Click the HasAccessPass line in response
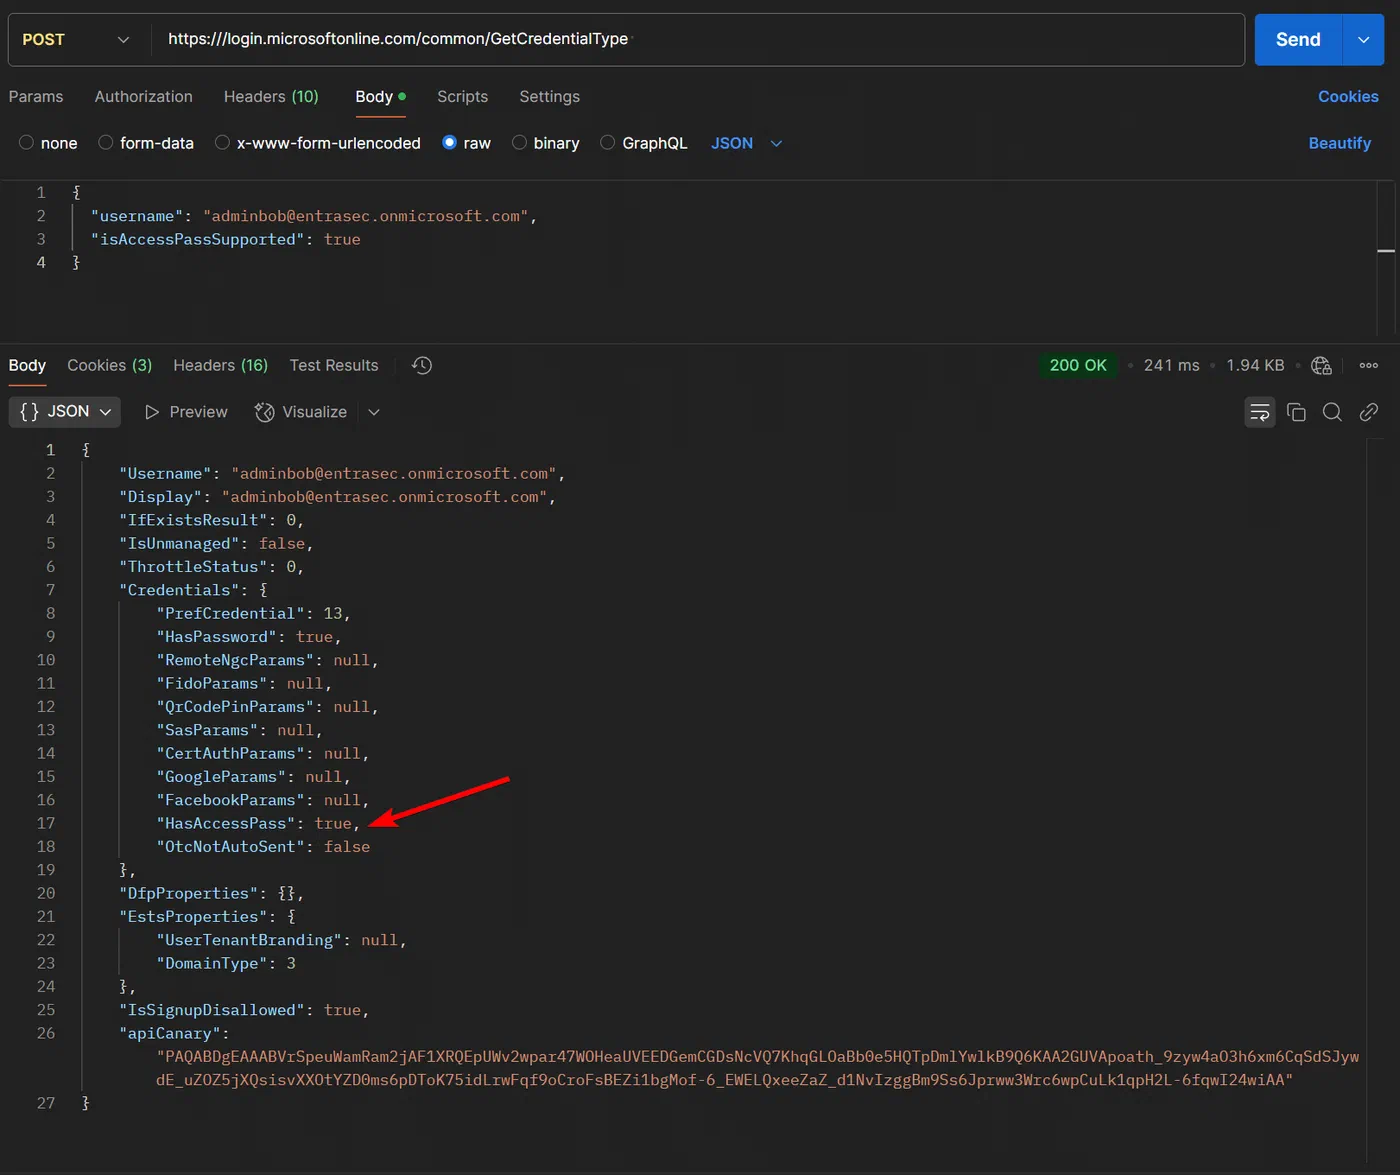Screen dimensions: 1400x1175 (x=258, y=823)
